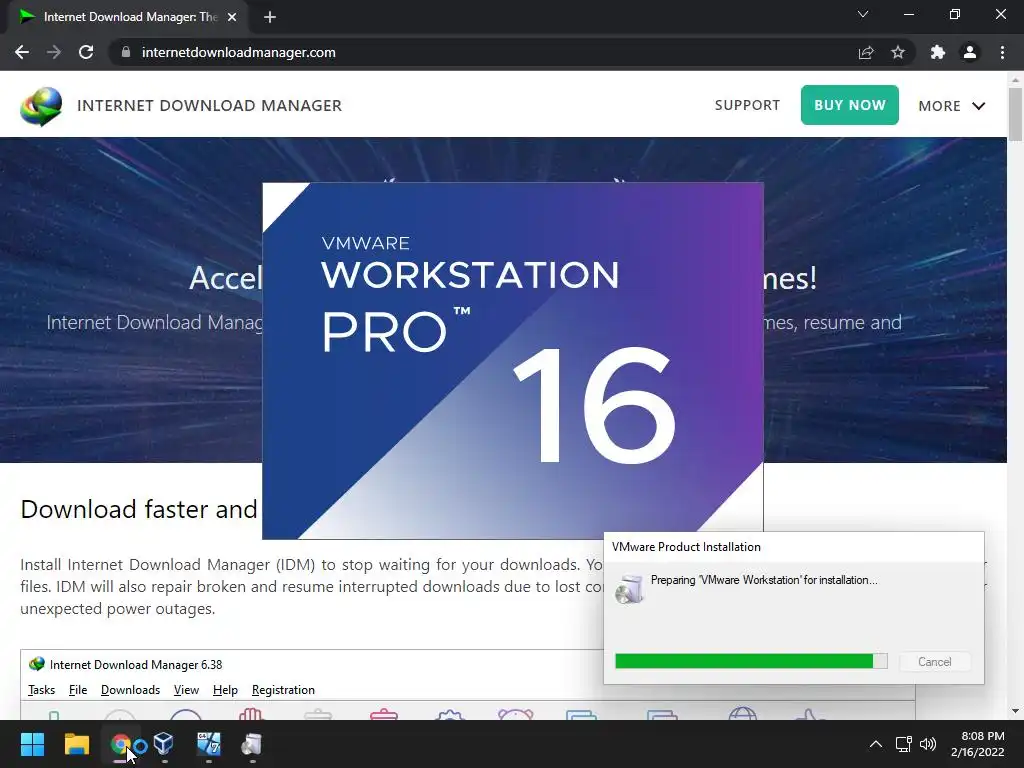This screenshot has width=1024, height=768.
Task: Close the Internet Download Manager tab
Action: 232,17
